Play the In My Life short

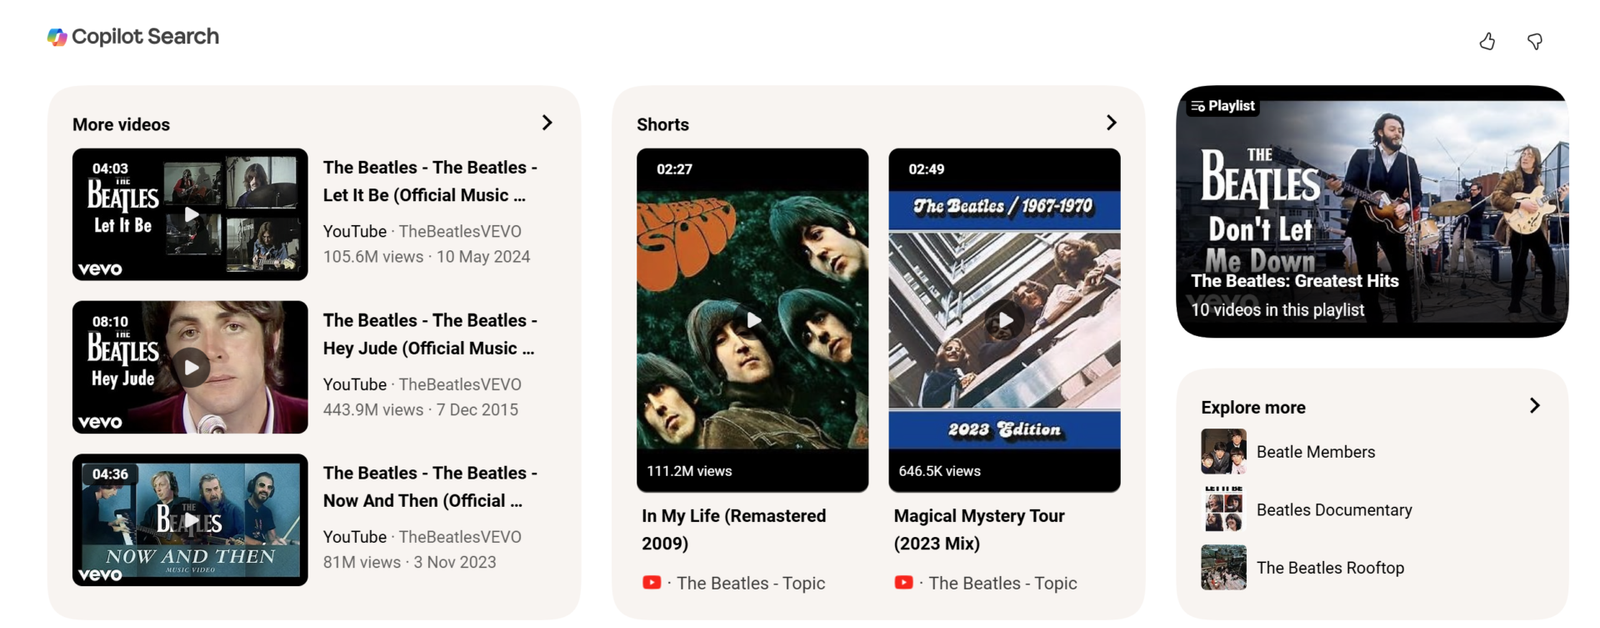pyautogui.click(x=753, y=320)
